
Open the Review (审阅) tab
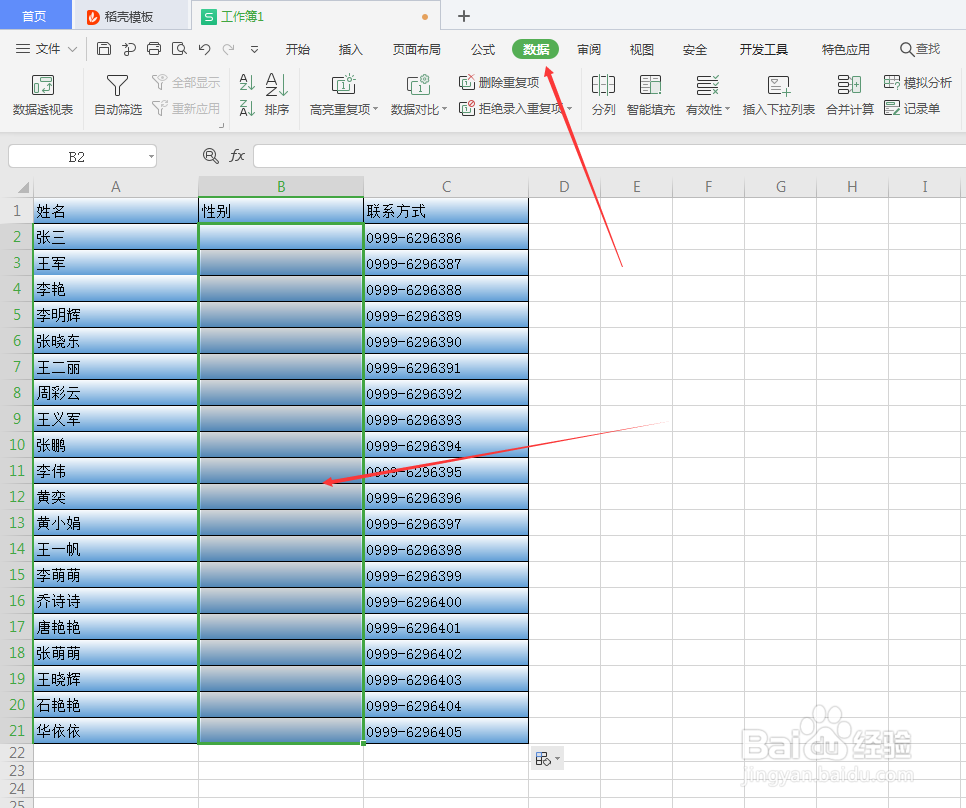pyautogui.click(x=589, y=49)
